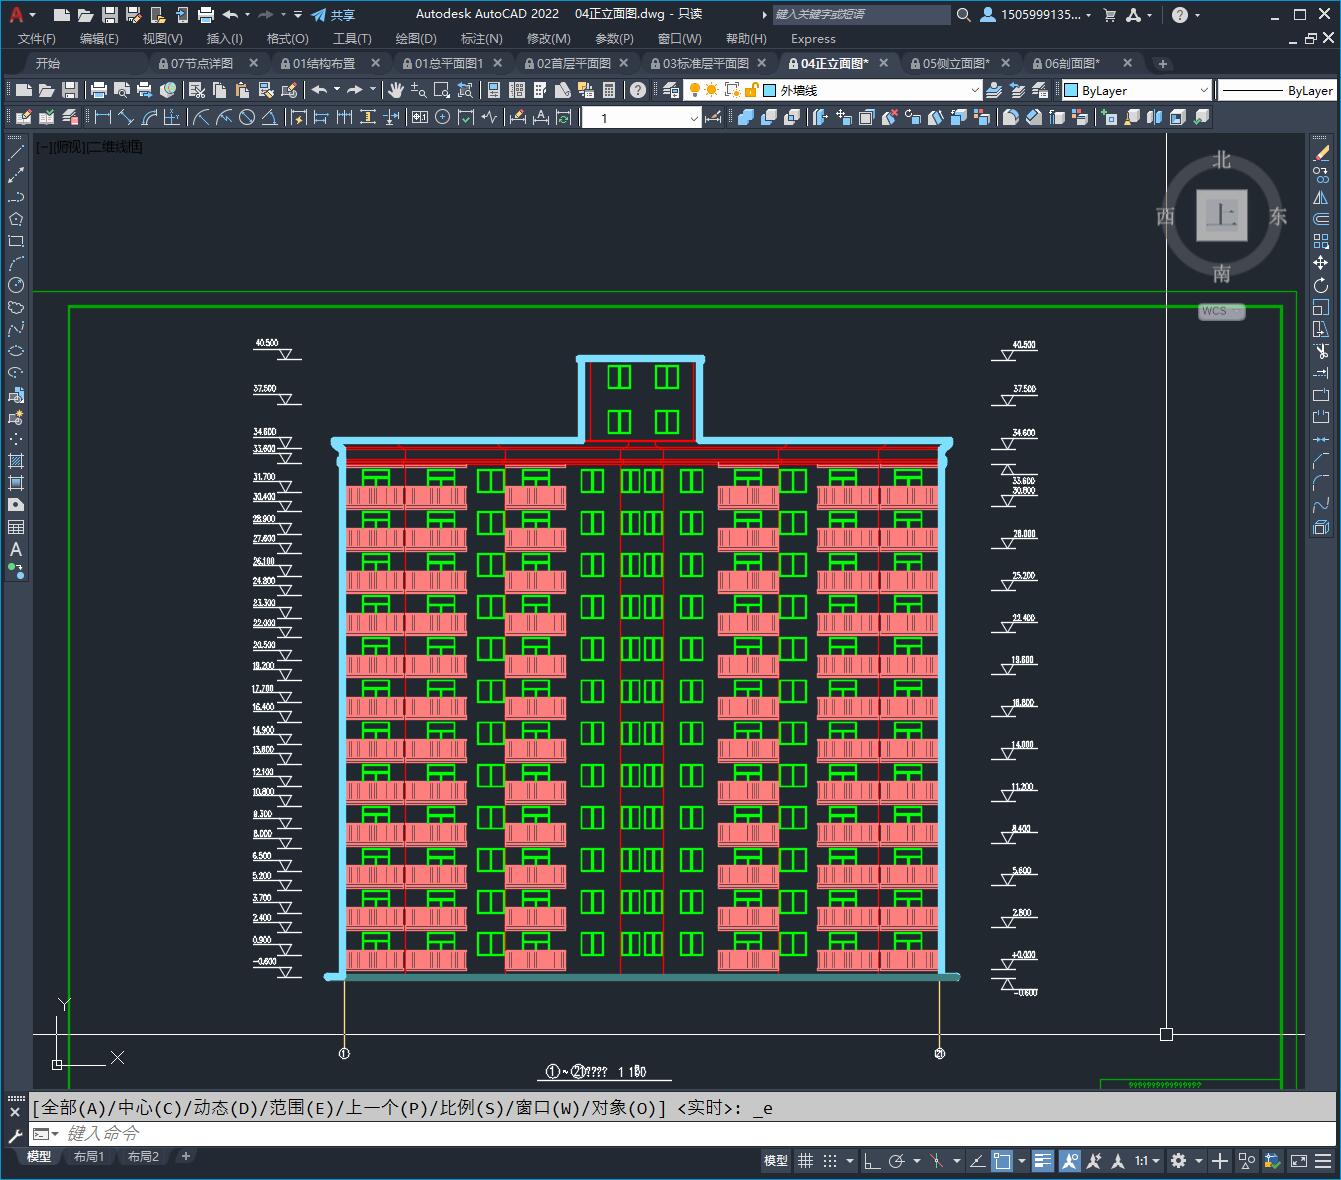The image size is (1341, 1180).
Task: Toggle clean screen icon in status bar
Action: [x=1299, y=1161]
